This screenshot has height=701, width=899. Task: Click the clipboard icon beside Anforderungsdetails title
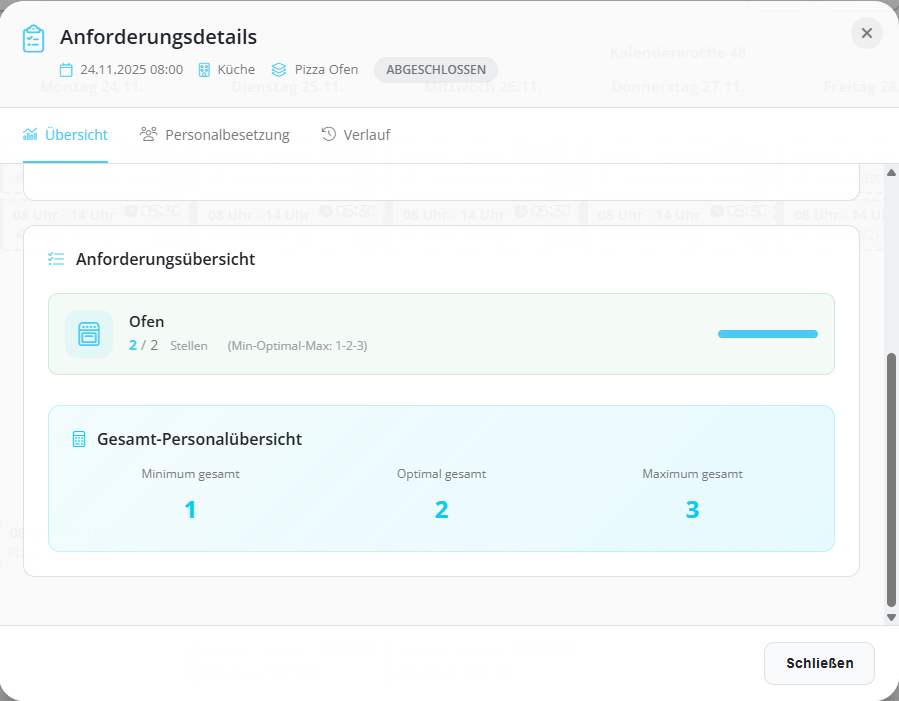[x=35, y=37]
